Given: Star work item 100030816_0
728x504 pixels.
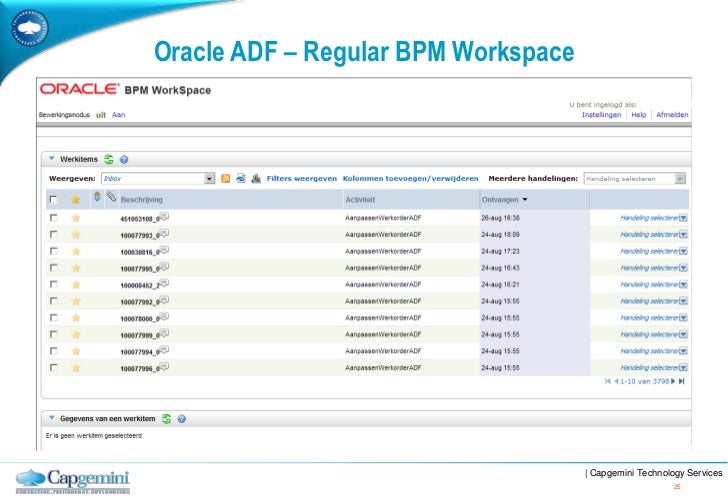Looking at the screenshot, I should coord(76,252).
